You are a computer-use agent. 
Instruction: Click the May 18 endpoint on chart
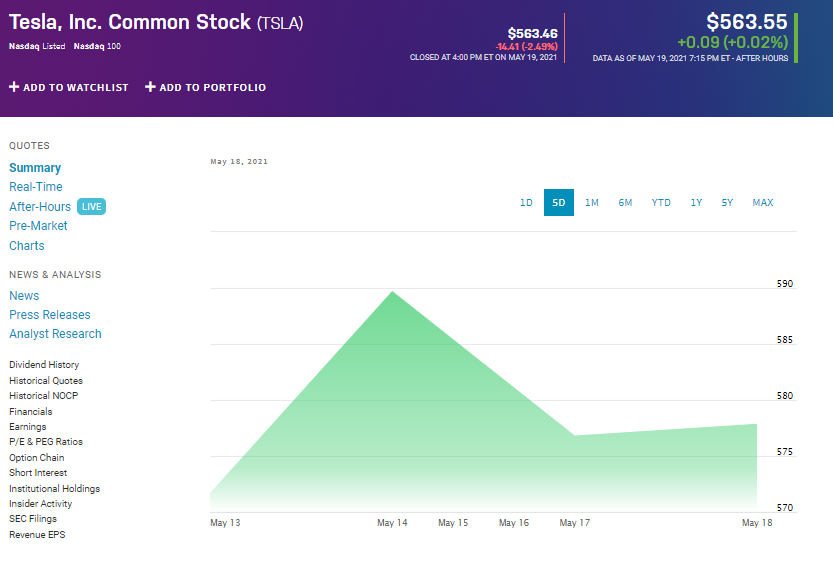point(756,424)
